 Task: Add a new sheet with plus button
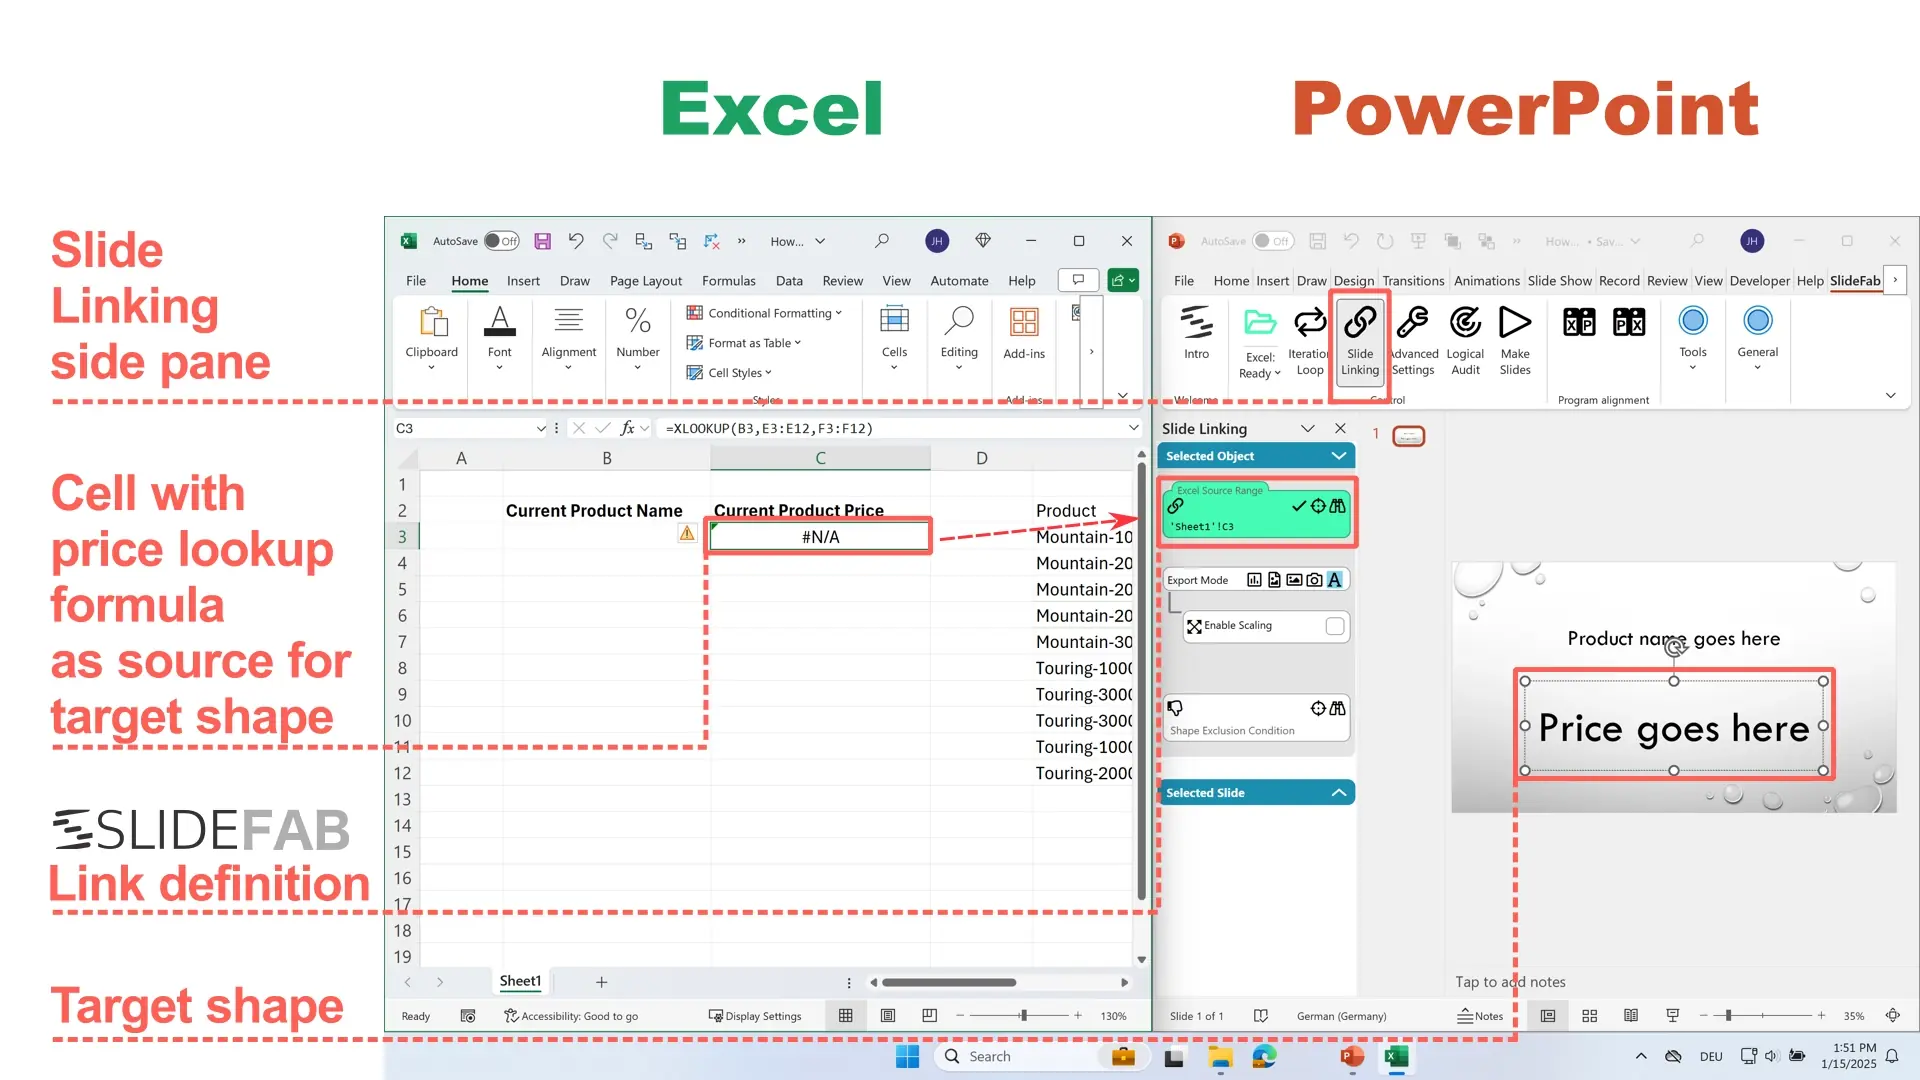[601, 982]
